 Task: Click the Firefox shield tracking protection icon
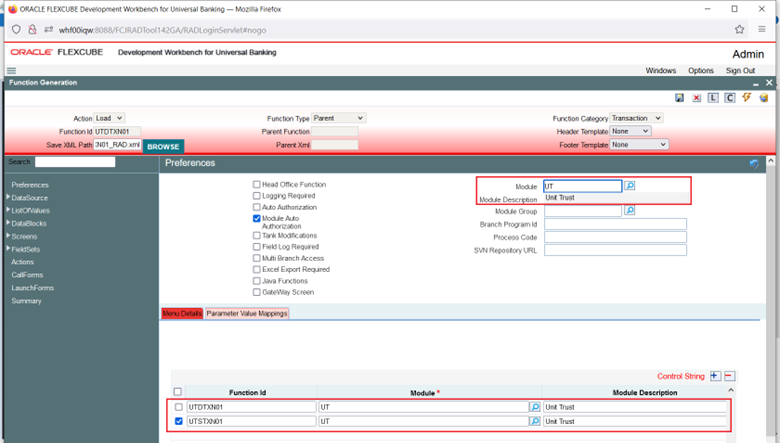(x=16, y=30)
